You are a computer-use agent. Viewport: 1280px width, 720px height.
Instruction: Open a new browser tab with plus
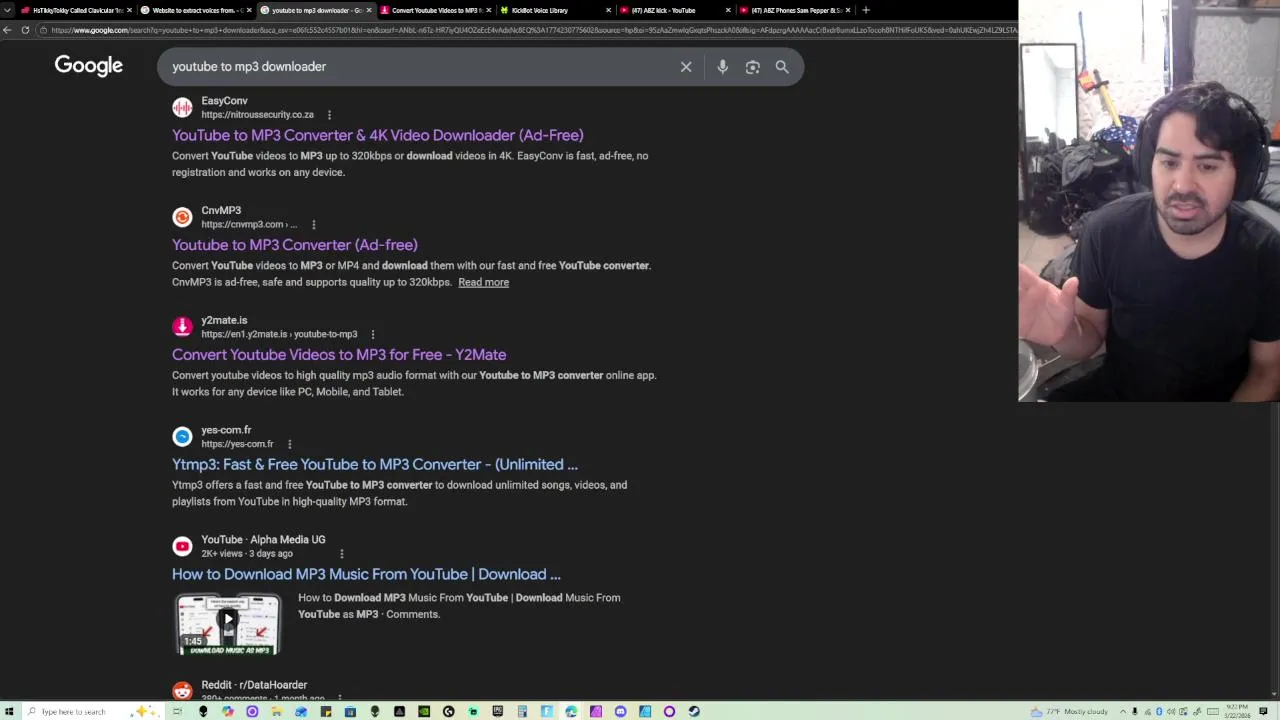tap(866, 10)
